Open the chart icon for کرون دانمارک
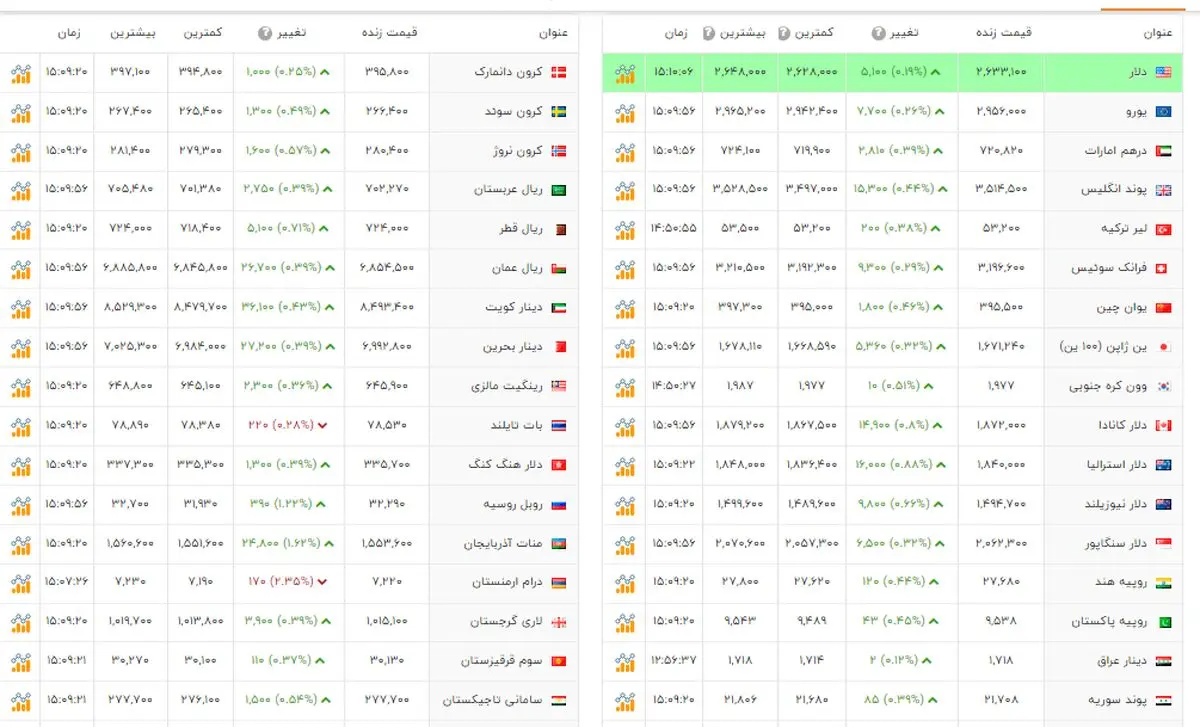The height and width of the screenshot is (727, 1200). (21, 73)
